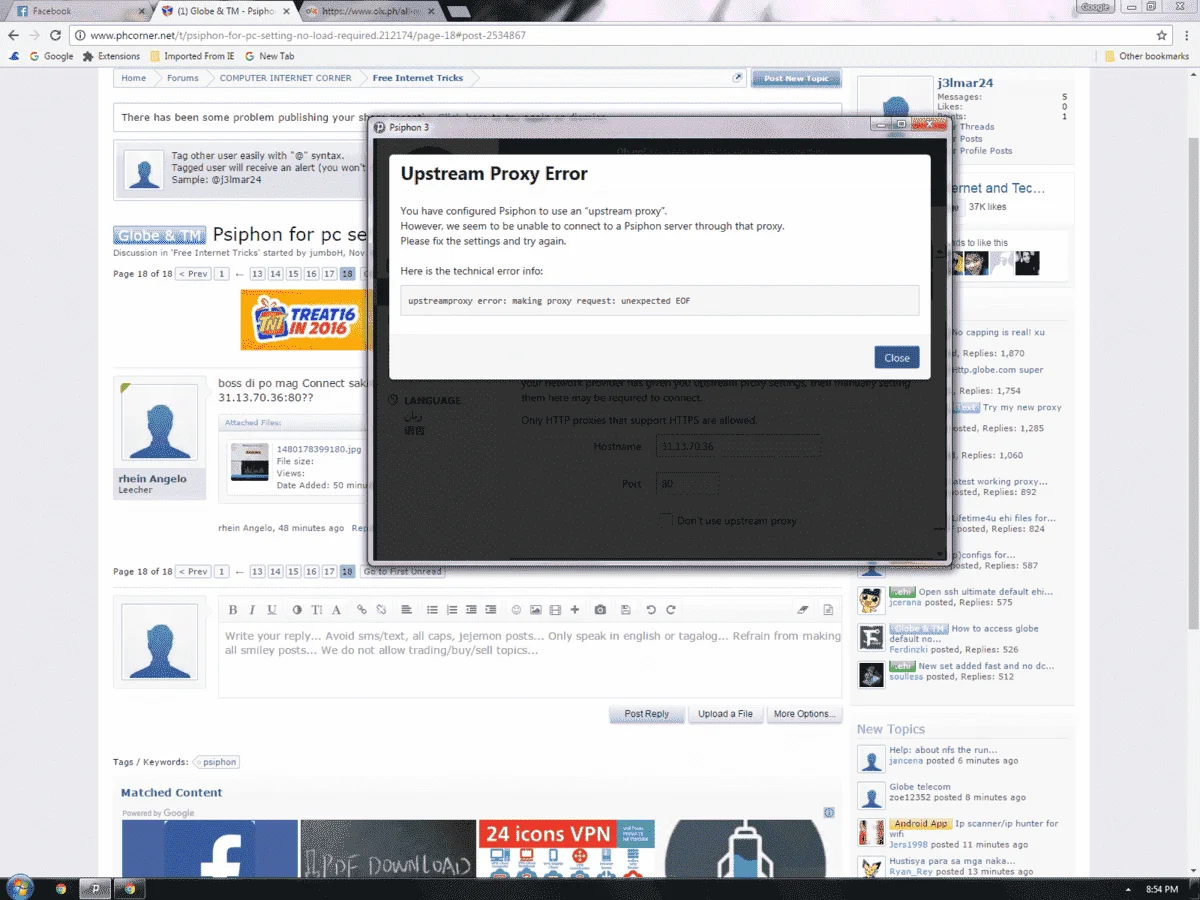Click Post Reply button
This screenshot has width=1200, height=900.
[x=647, y=714]
